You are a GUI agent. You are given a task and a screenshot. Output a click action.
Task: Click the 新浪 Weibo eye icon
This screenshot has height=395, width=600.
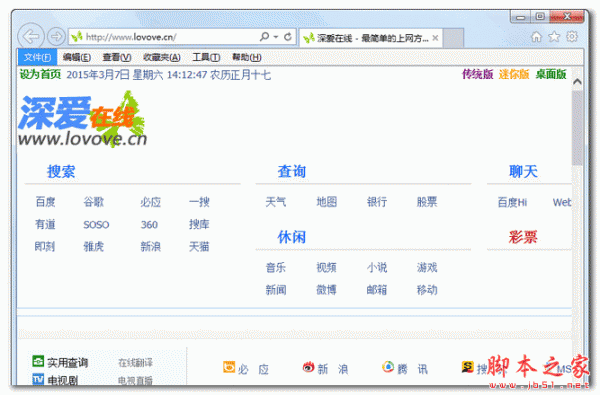(308, 367)
